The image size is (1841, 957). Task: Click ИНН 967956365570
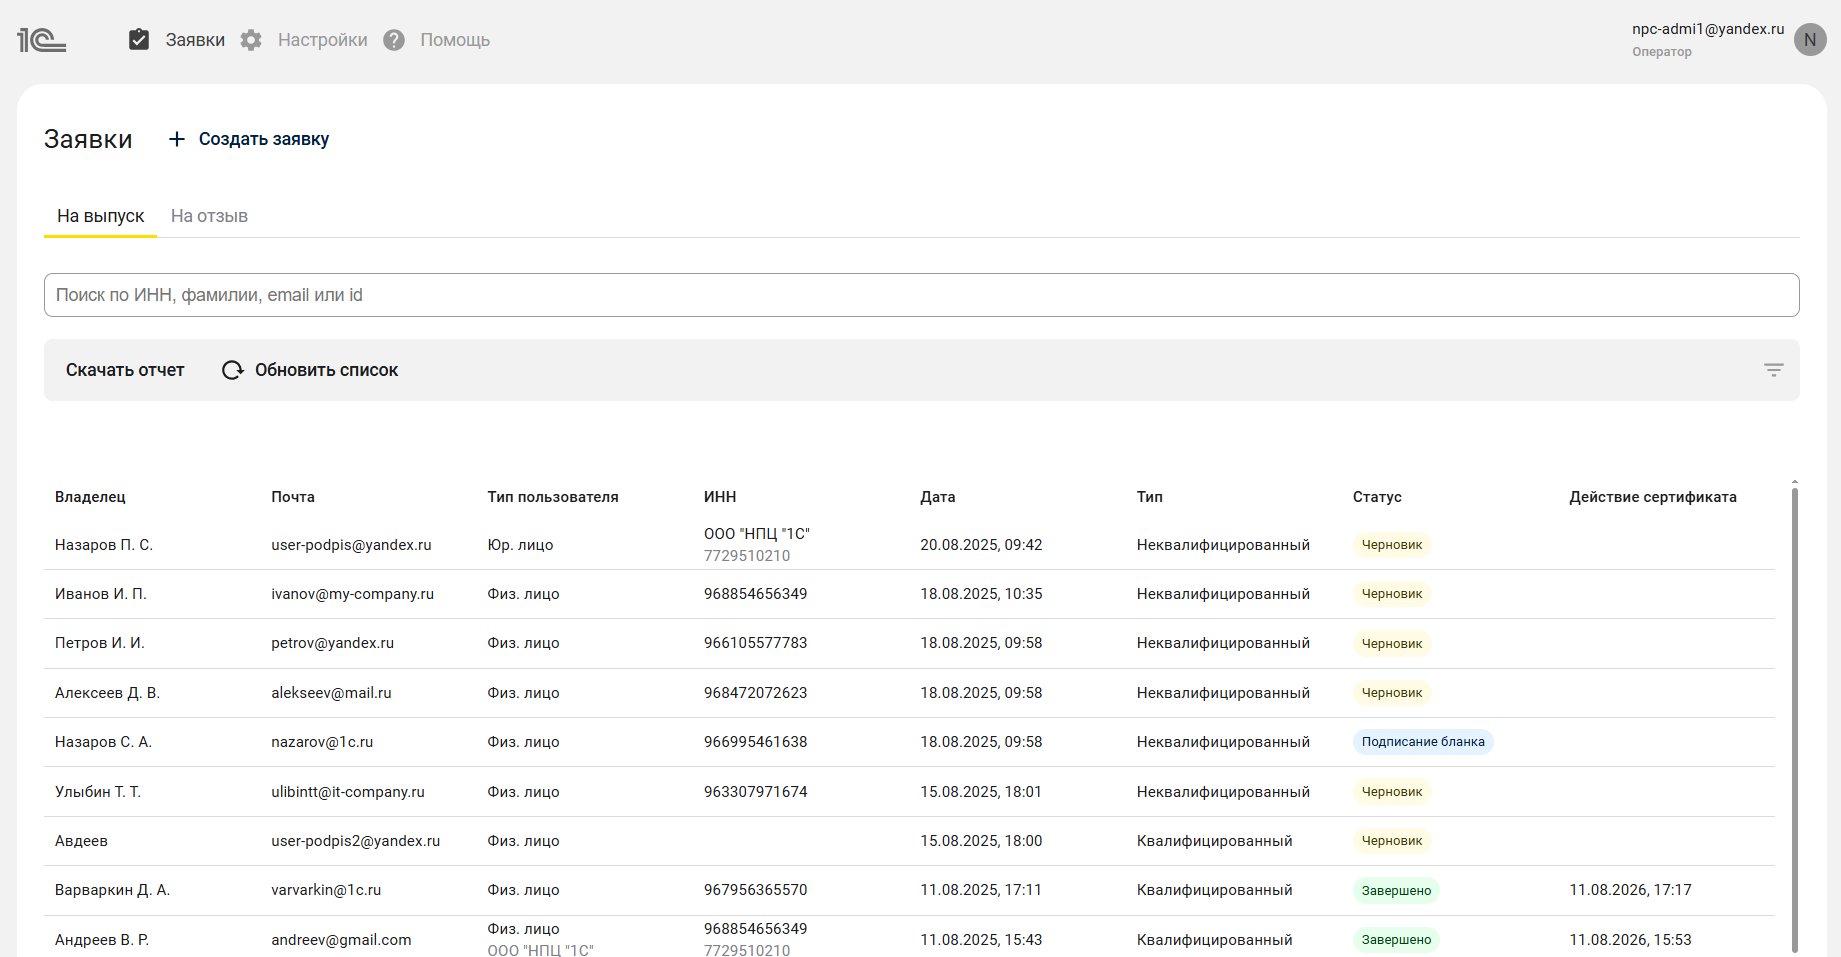pos(755,890)
